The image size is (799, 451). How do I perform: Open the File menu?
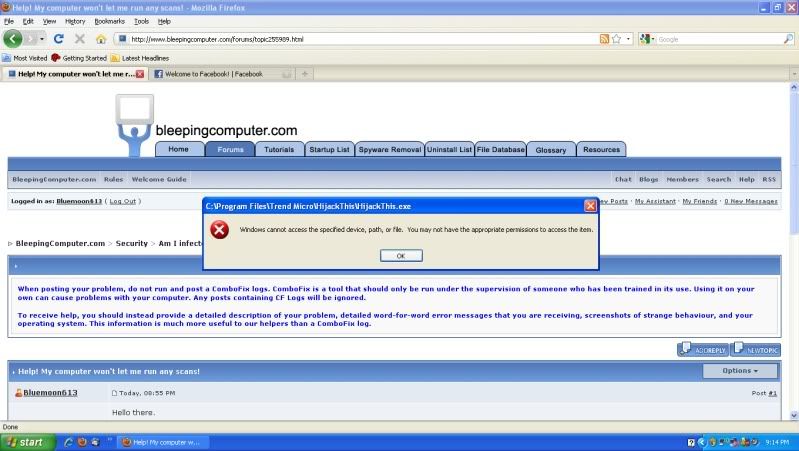[9, 21]
